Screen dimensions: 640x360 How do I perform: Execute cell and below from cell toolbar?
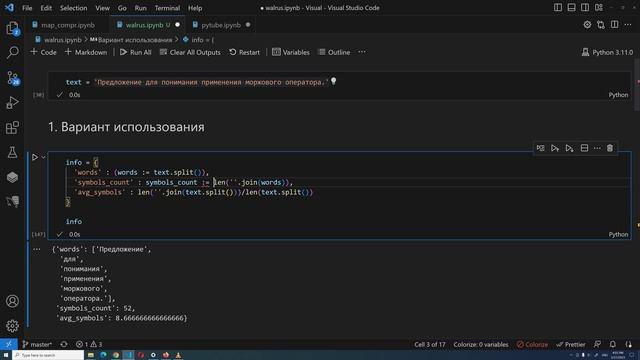569,148
